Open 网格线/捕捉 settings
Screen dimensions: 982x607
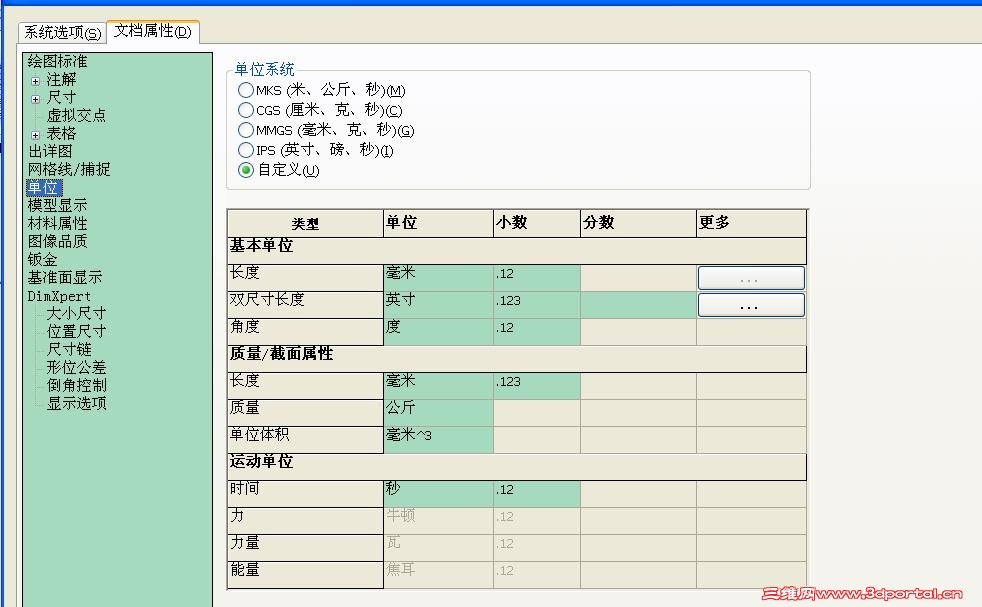pos(68,169)
